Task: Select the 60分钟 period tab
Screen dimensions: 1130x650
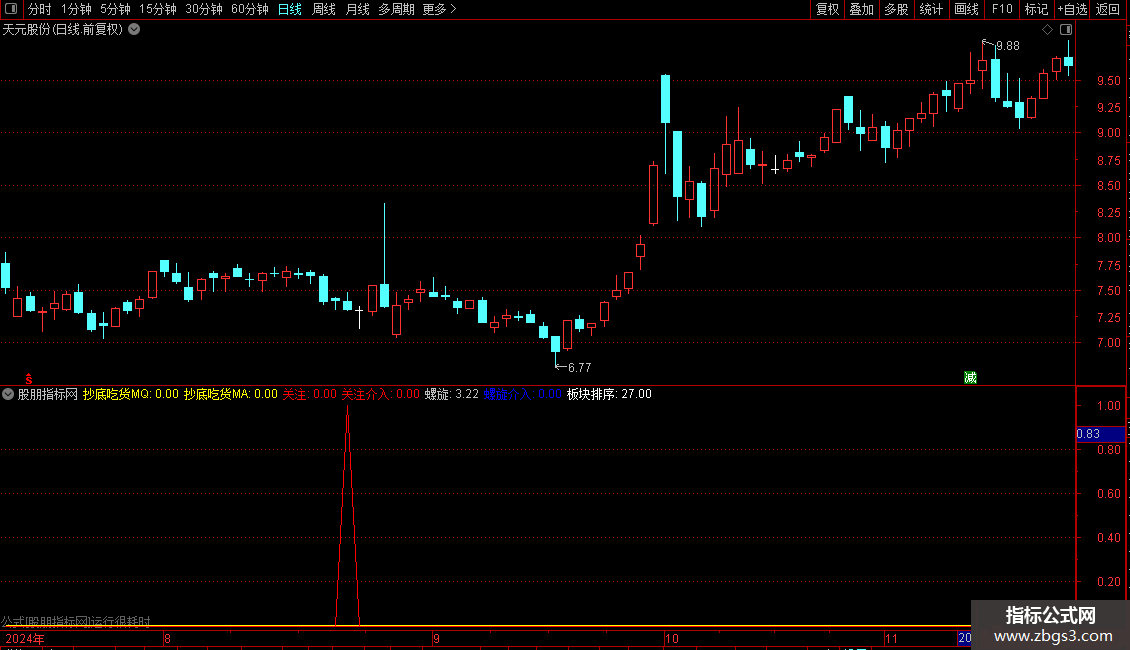Action: (250, 9)
